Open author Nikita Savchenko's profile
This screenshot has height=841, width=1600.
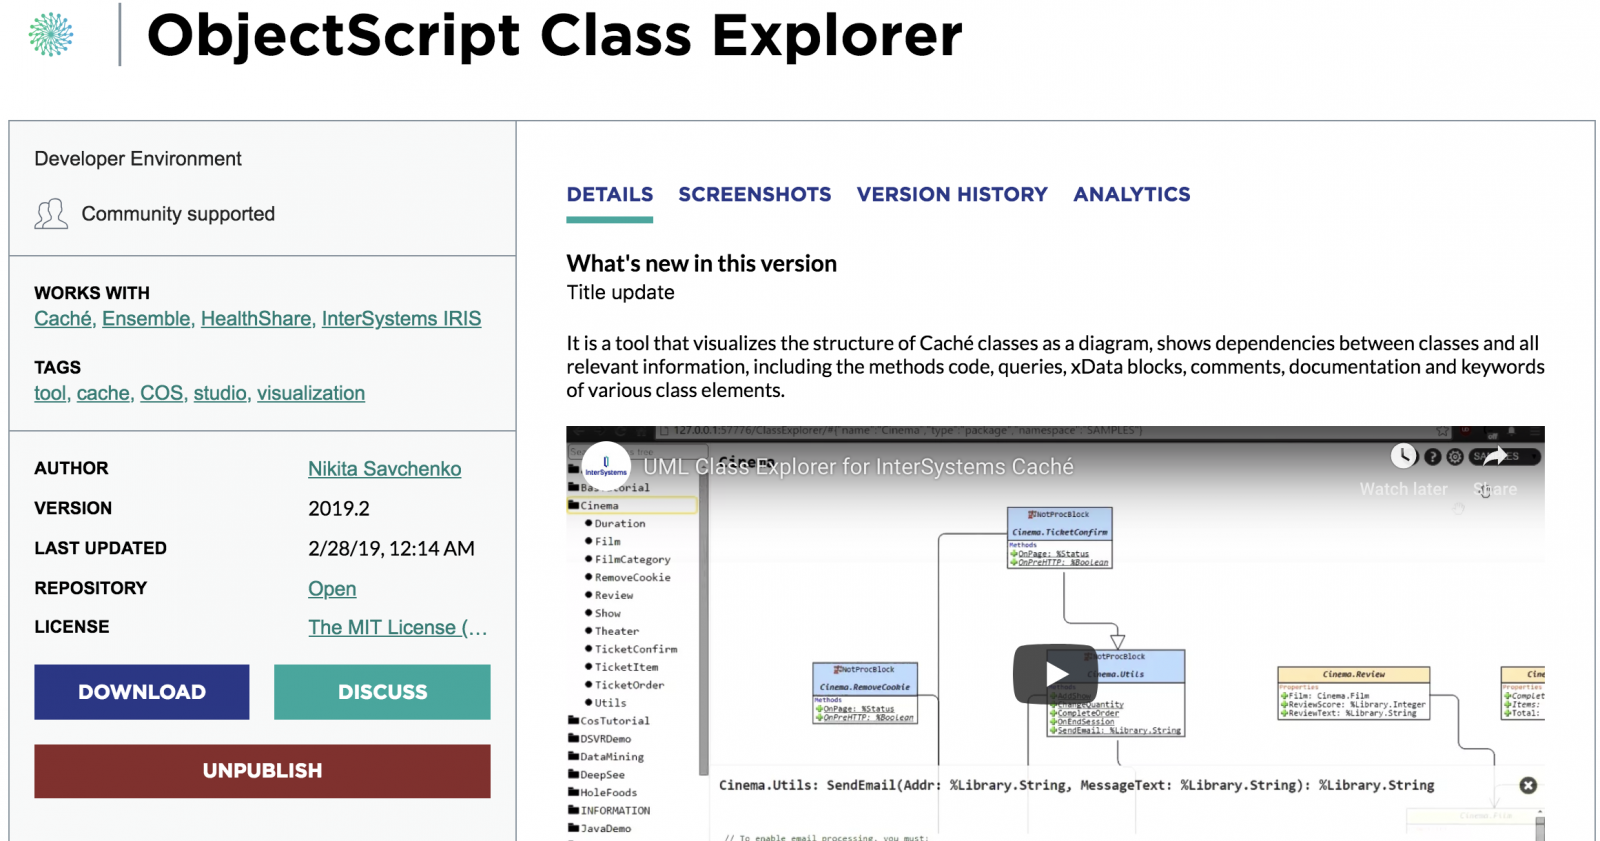(384, 469)
